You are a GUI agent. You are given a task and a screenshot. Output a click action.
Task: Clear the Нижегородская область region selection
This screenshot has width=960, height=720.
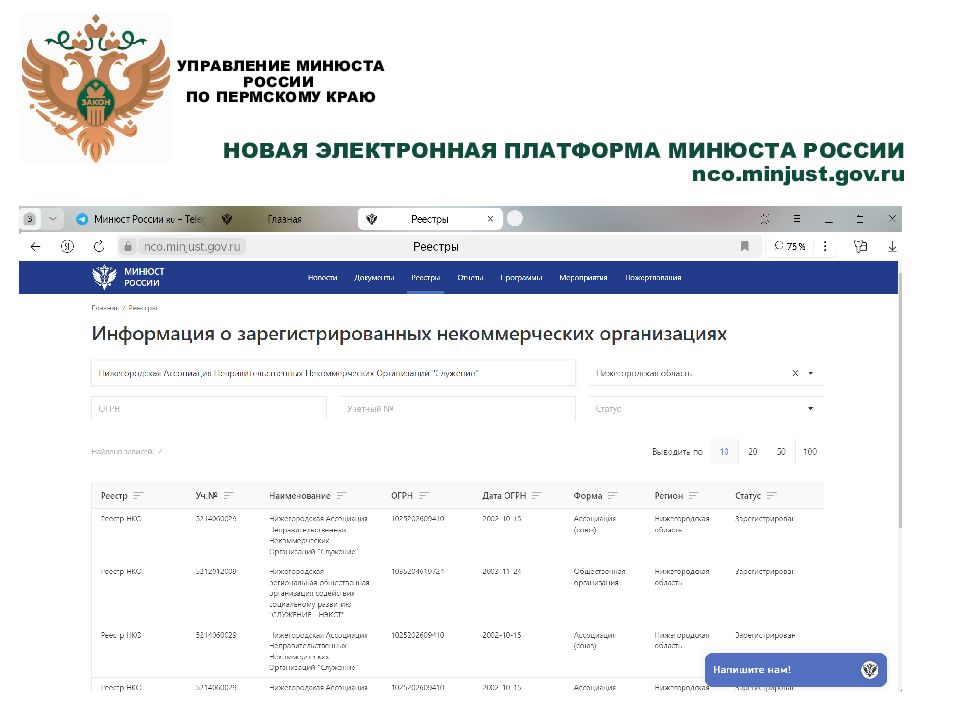[x=795, y=373]
